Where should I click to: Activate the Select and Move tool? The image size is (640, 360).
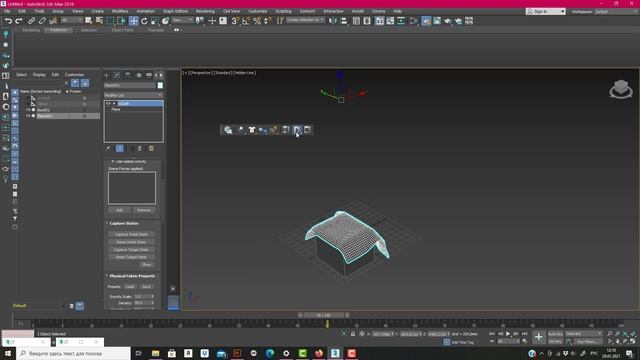[133, 21]
